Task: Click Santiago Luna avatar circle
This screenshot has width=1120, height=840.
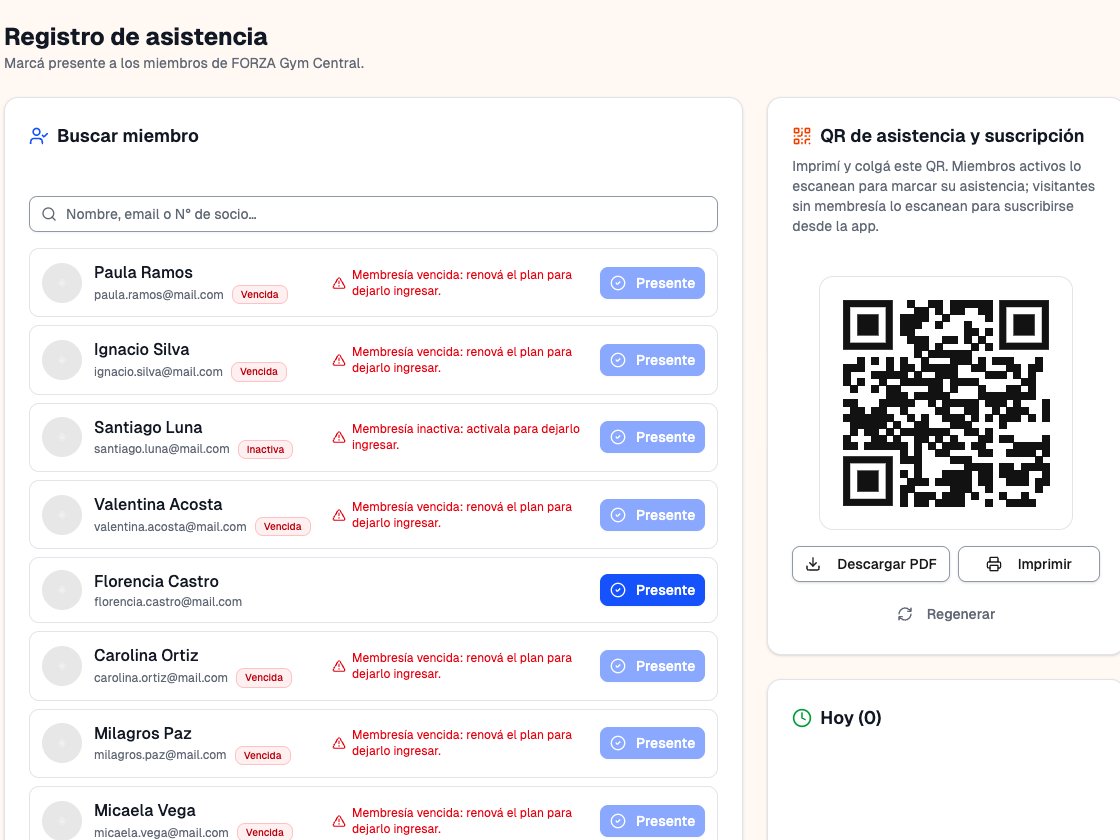Action: pos(62,437)
